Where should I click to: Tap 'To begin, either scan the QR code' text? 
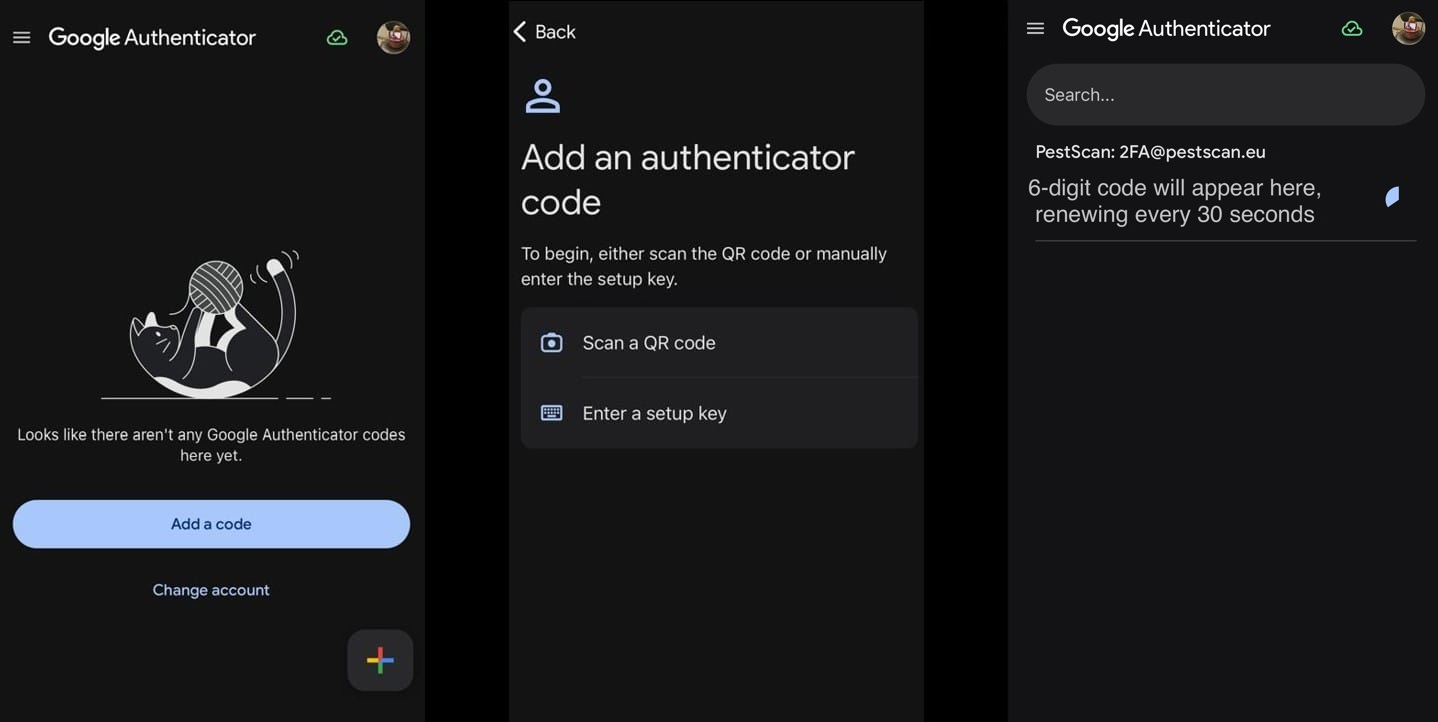coord(704,266)
